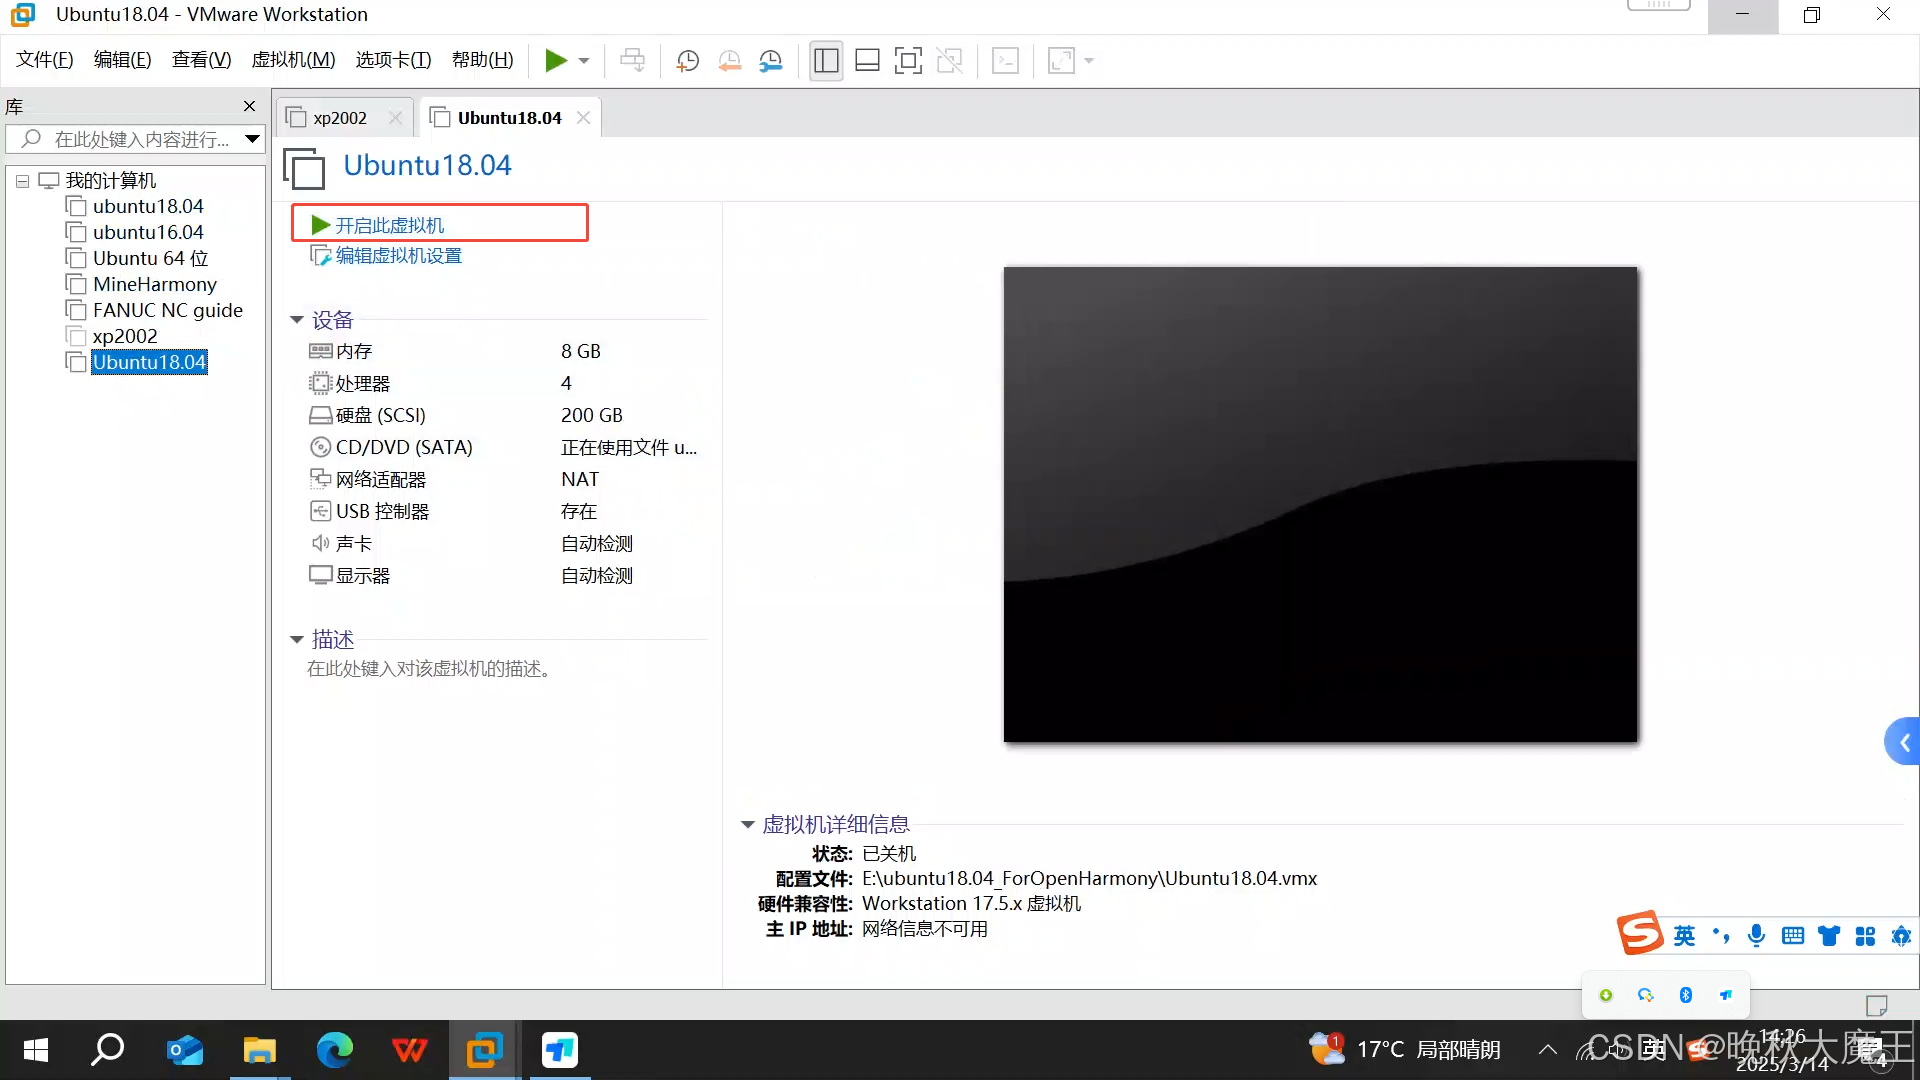The width and height of the screenshot is (1920, 1080).
Task: Collapse the 设备 devices section
Action: coord(297,320)
